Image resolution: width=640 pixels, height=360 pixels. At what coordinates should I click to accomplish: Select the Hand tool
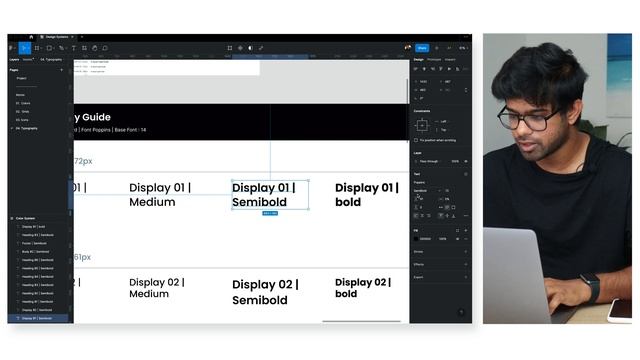point(95,48)
